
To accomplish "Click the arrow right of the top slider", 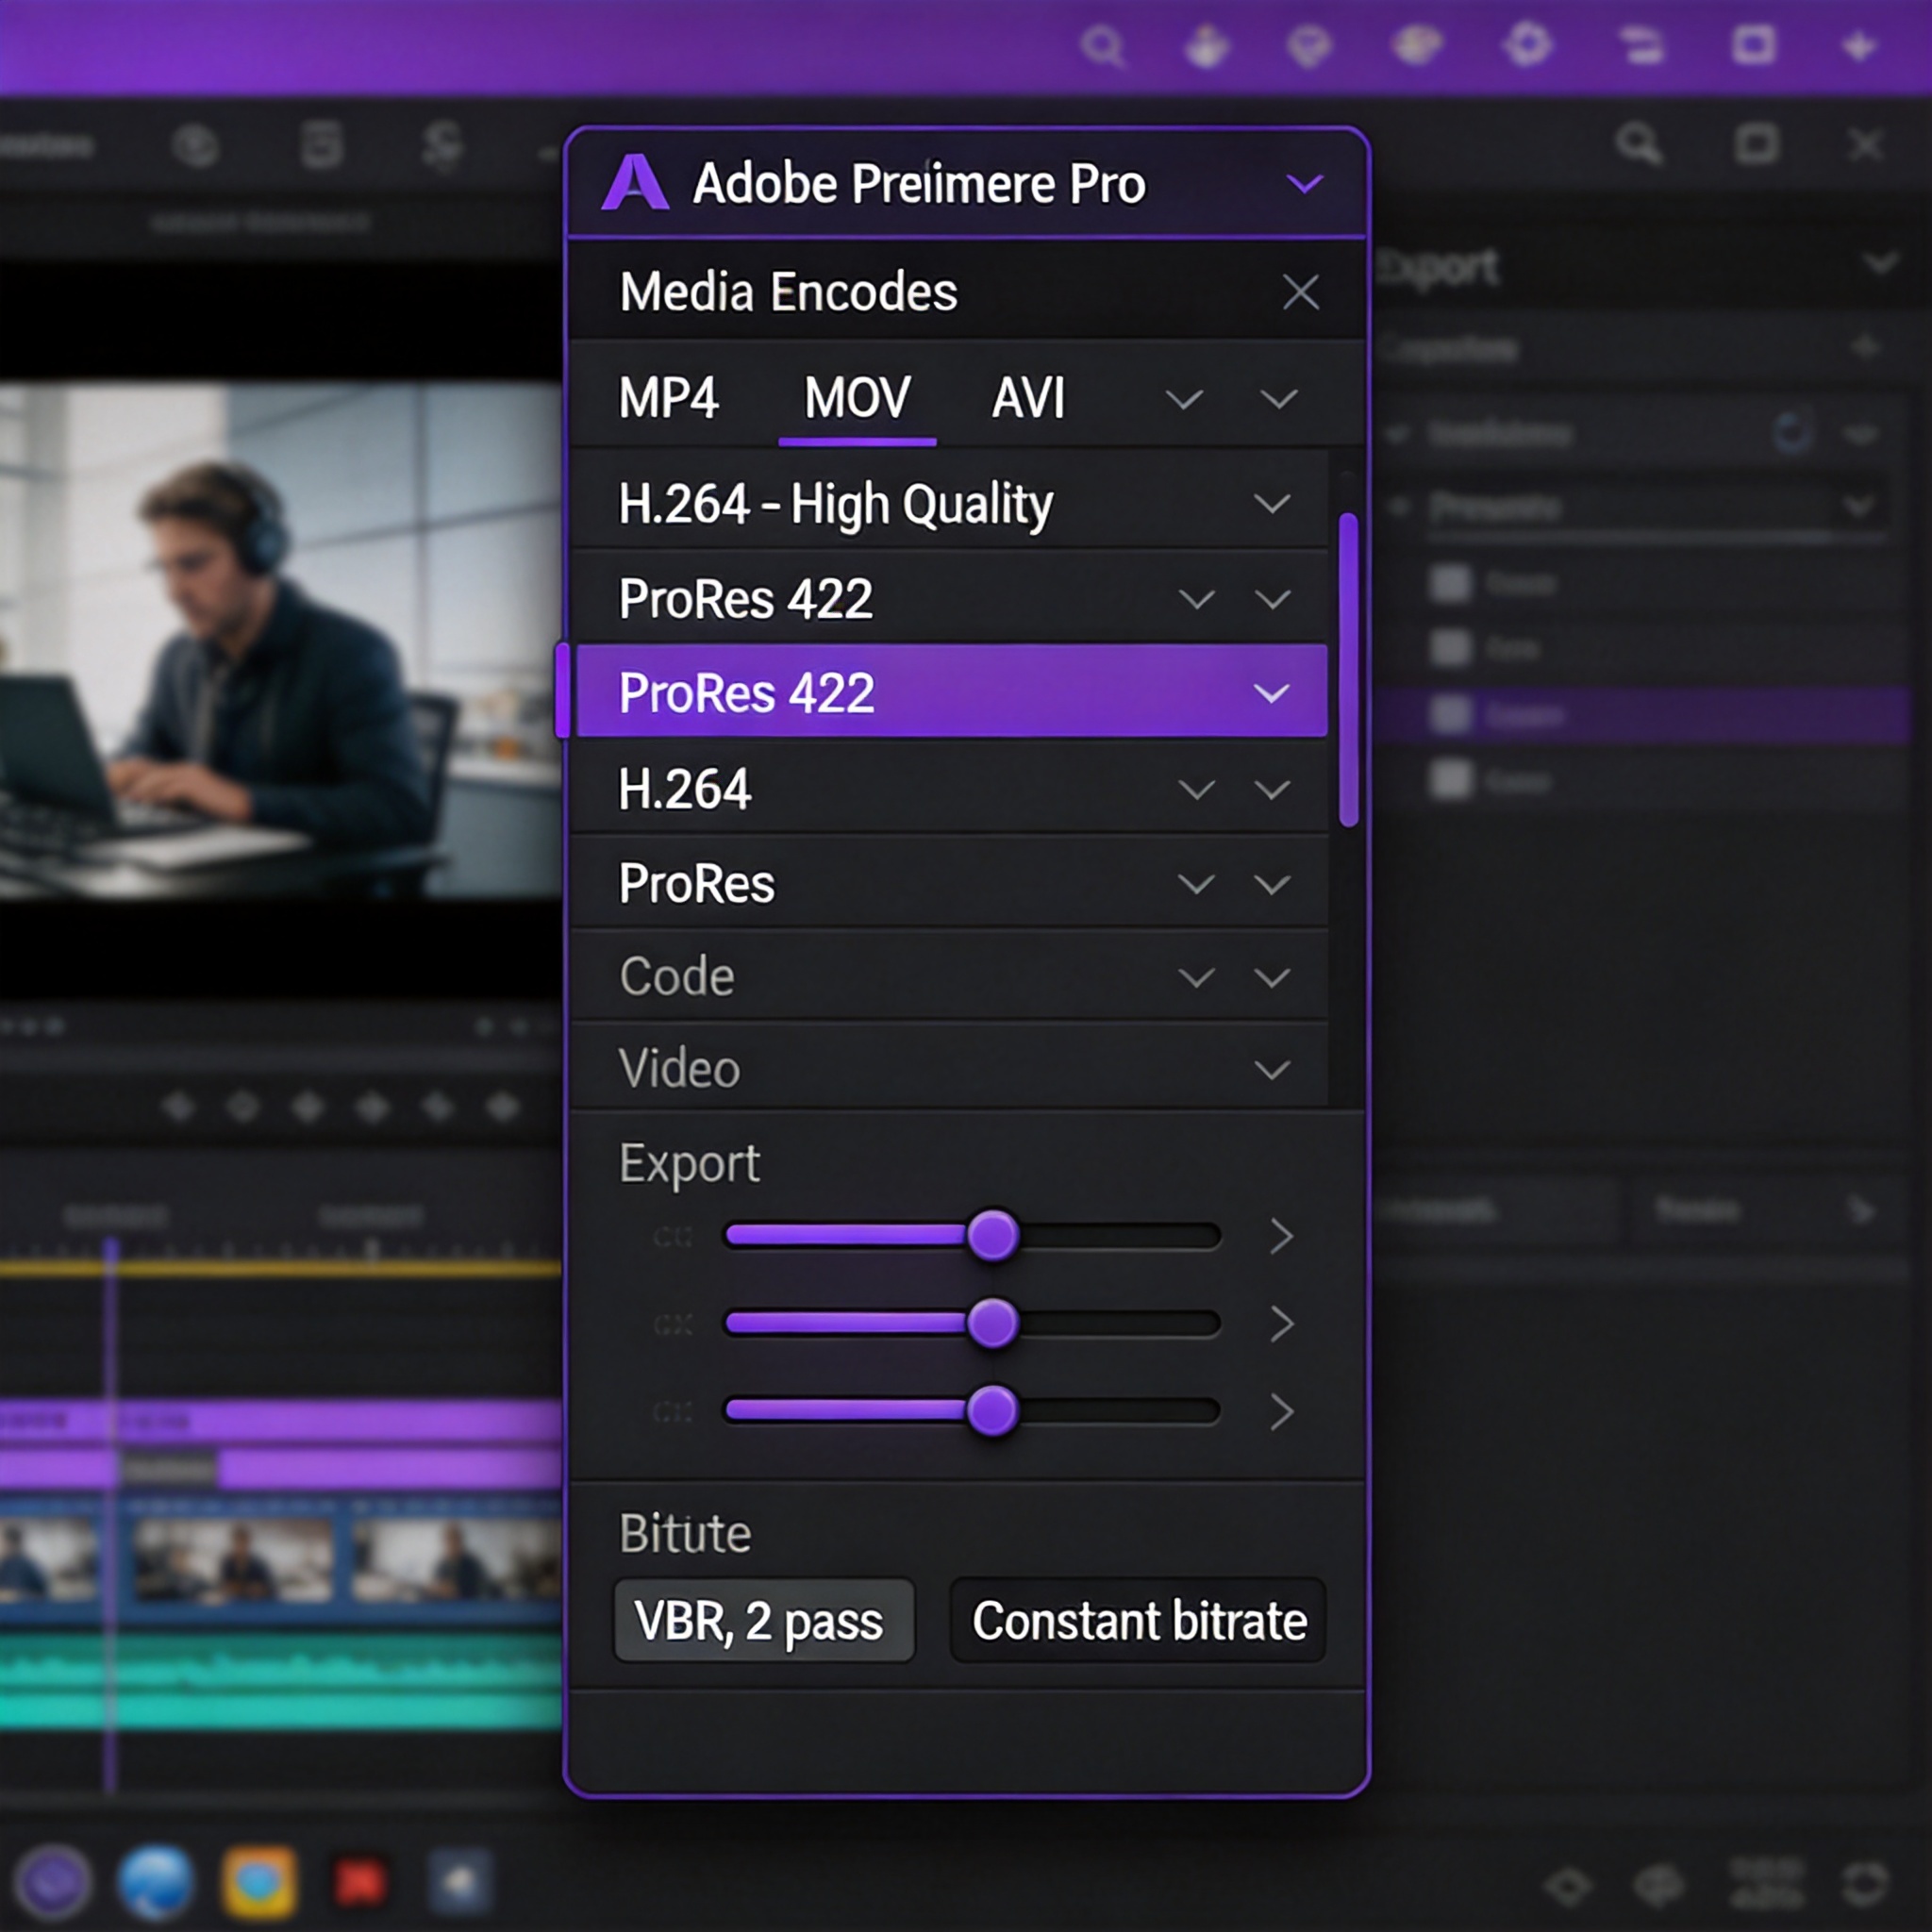I will click(x=1281, y=1236).
